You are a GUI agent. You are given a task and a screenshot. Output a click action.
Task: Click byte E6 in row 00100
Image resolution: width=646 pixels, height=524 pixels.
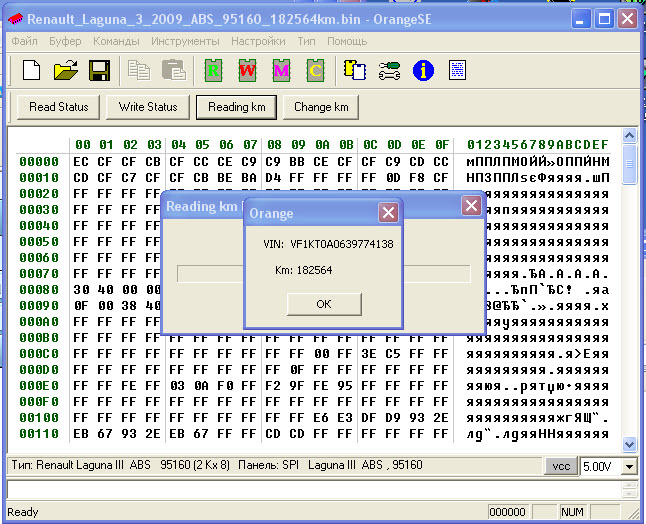pyautogui.click(x=321, y=418)
